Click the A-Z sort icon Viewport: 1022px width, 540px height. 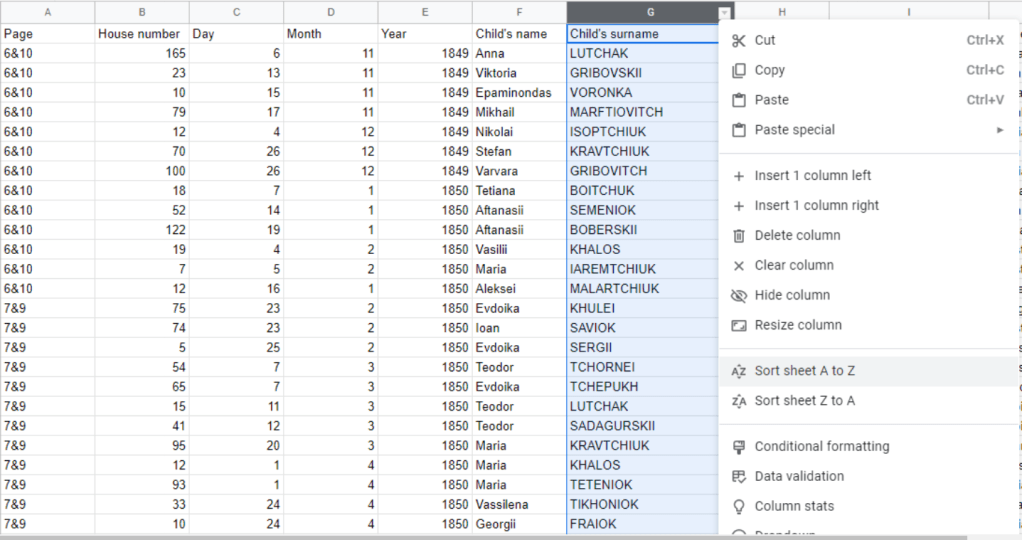(739, 371)
